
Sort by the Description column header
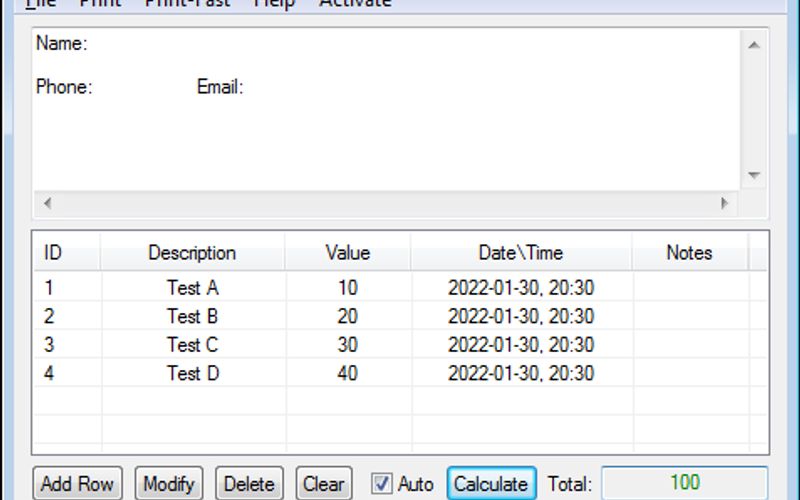point(192,253)
